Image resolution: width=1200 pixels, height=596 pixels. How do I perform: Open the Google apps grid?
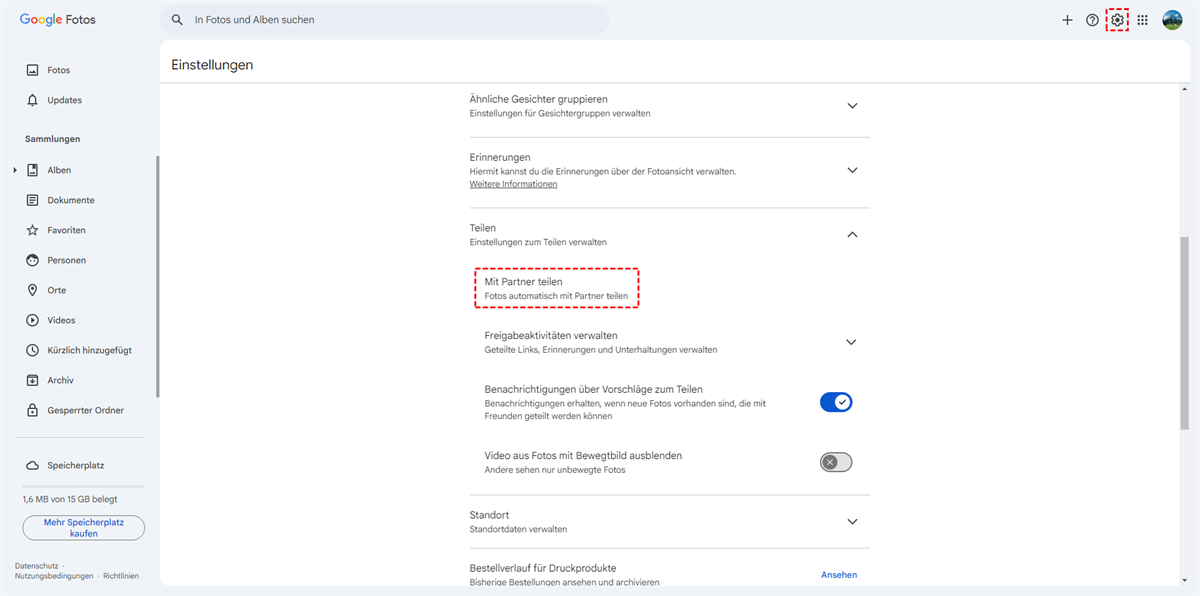(x=1142, y=20)
